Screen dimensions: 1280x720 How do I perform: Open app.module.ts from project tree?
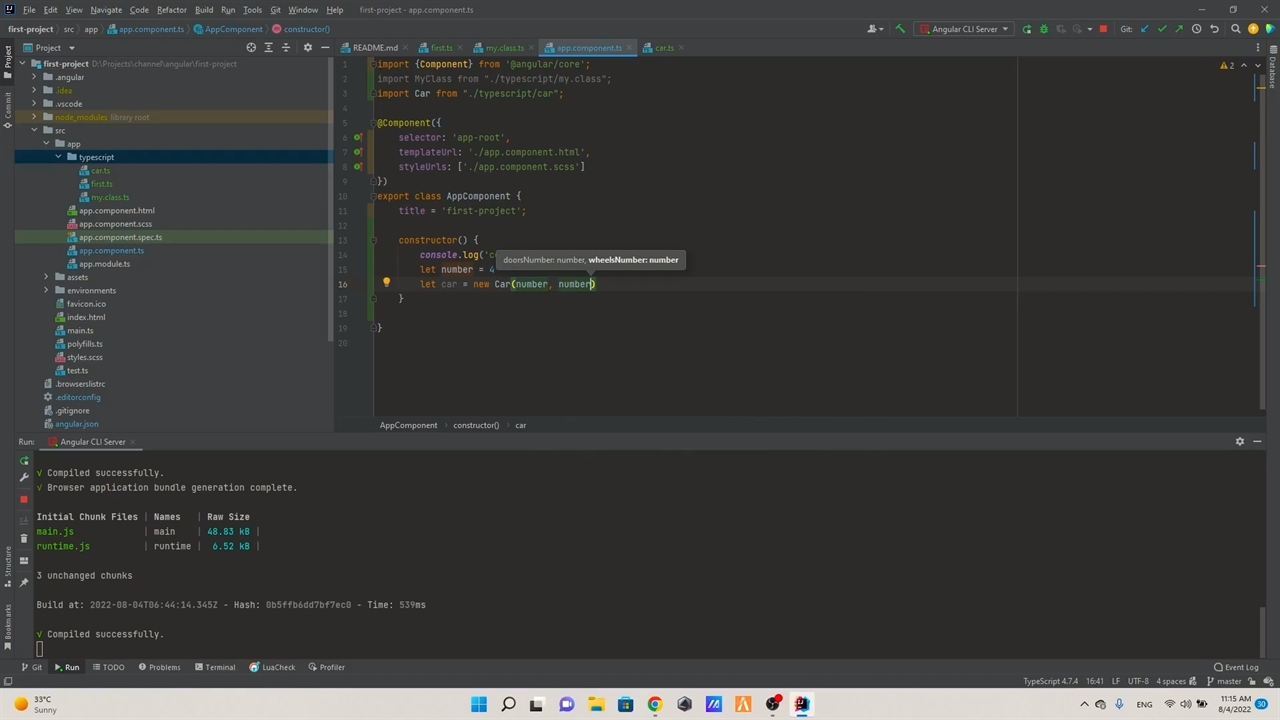[x=104, y=264]
